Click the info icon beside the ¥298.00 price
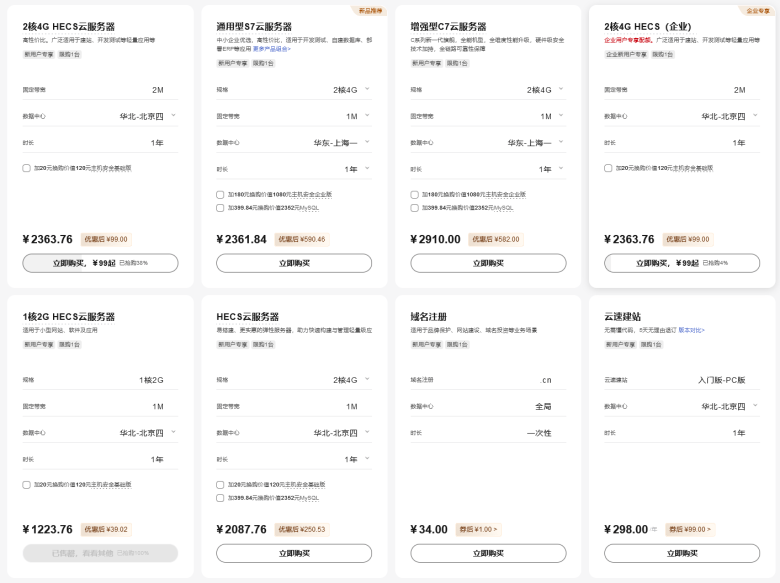The height and width of the screenshot is (583, 780). pyautogui.click(x=654, y=530)
